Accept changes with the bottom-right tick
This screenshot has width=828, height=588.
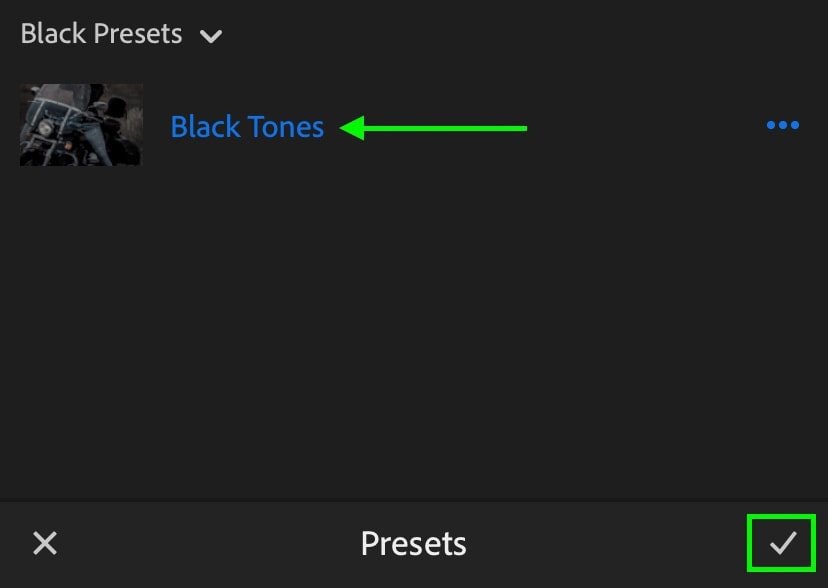[782, 543]
